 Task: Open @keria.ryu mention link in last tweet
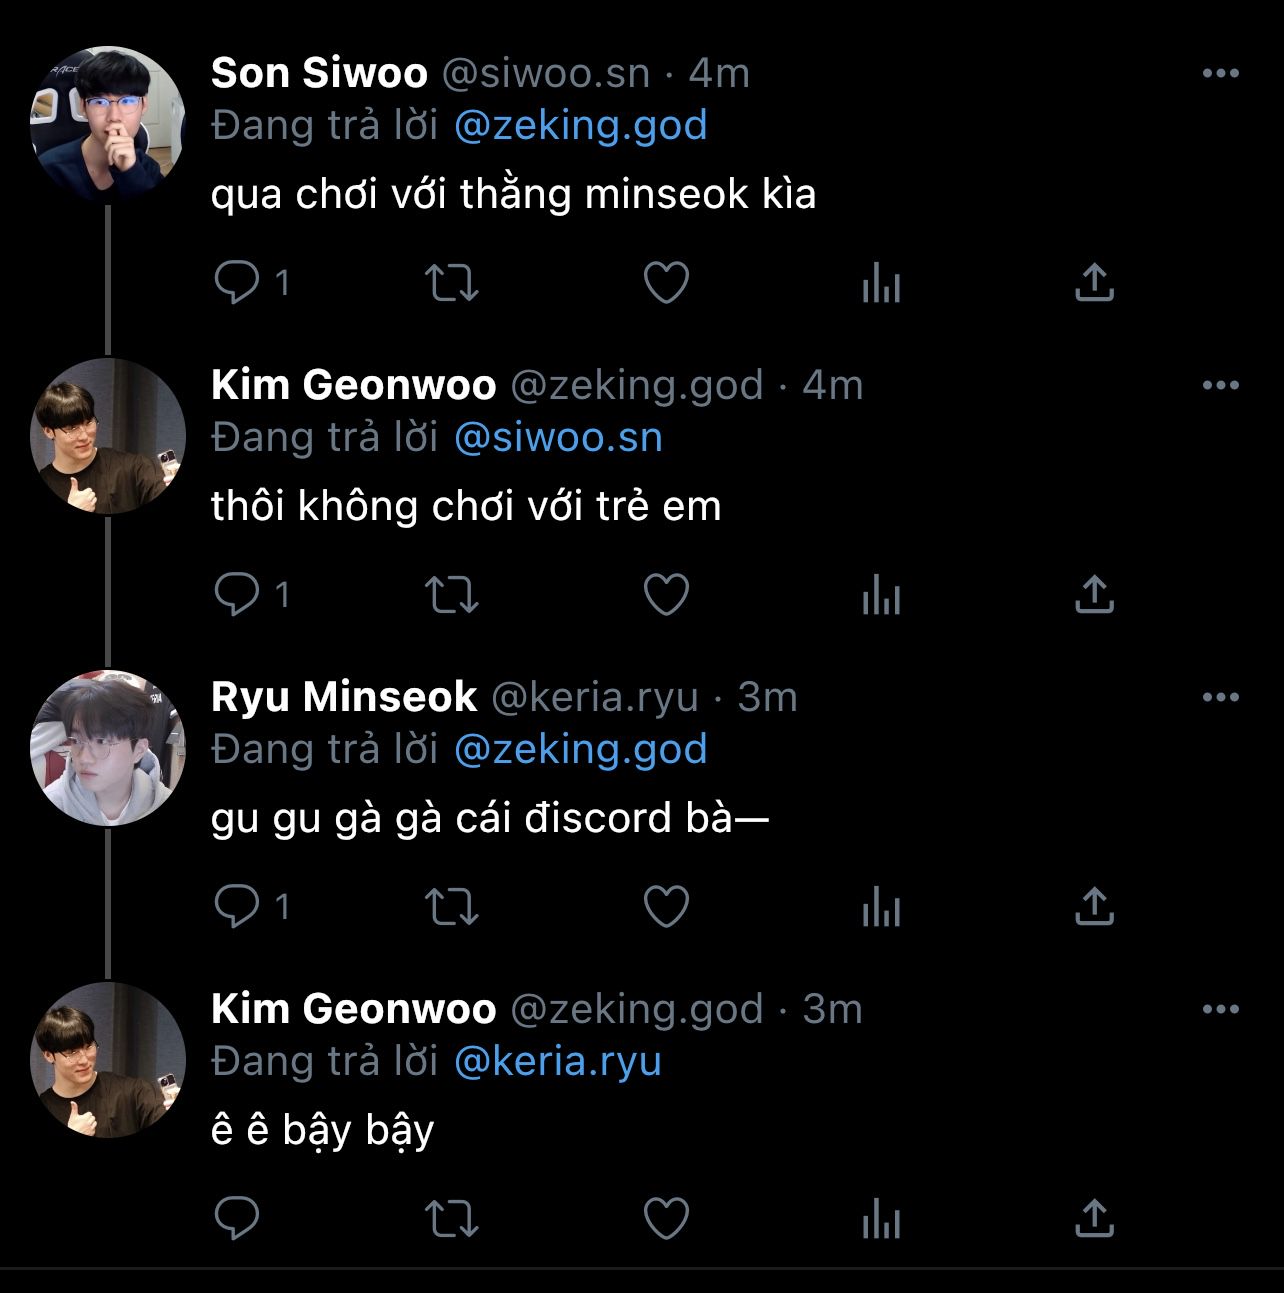[x=557, y=1061]
